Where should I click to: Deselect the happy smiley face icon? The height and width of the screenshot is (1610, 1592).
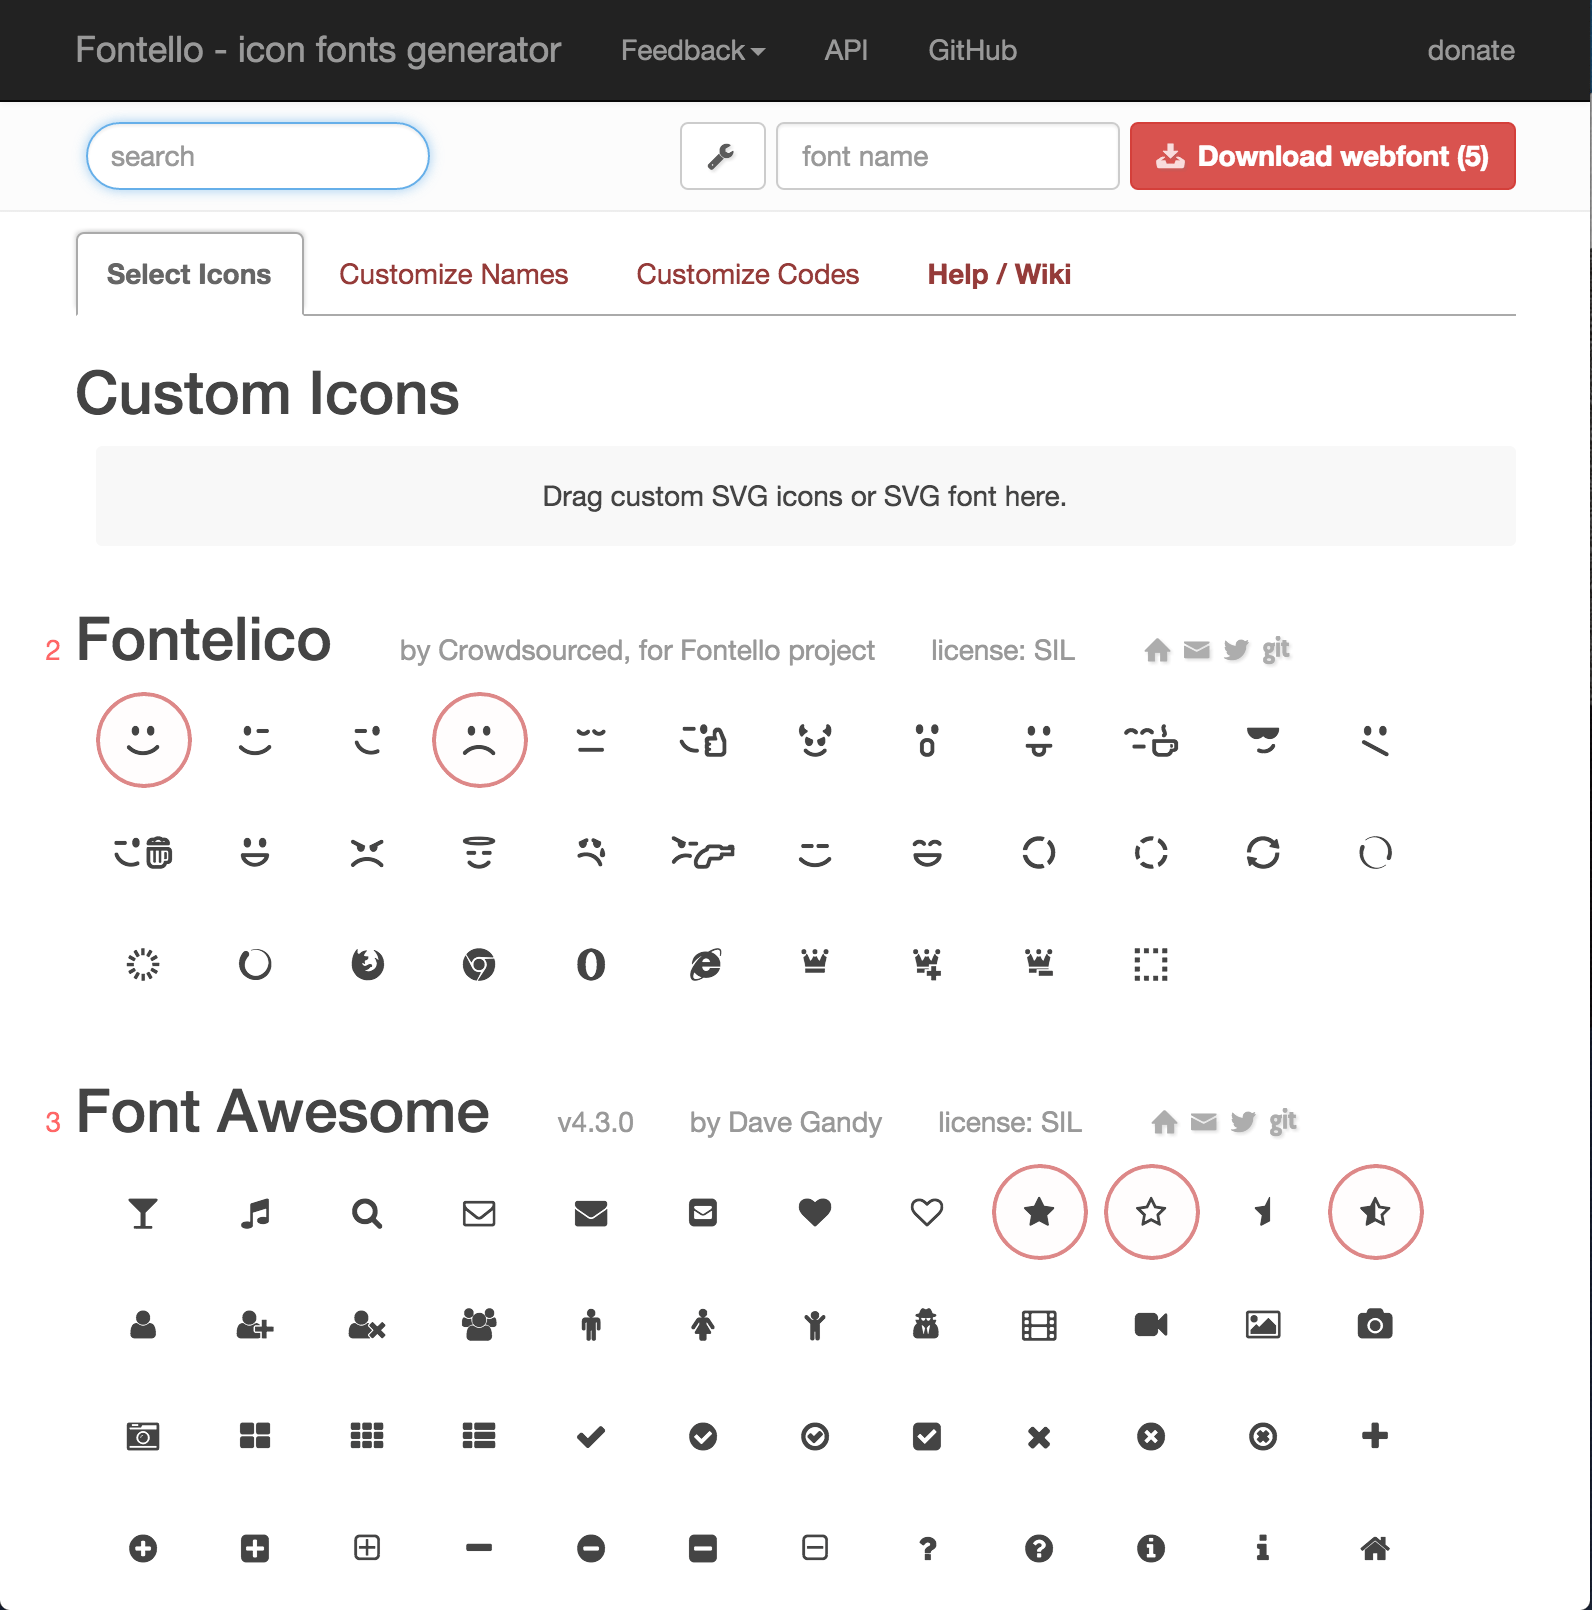(143, 740)
